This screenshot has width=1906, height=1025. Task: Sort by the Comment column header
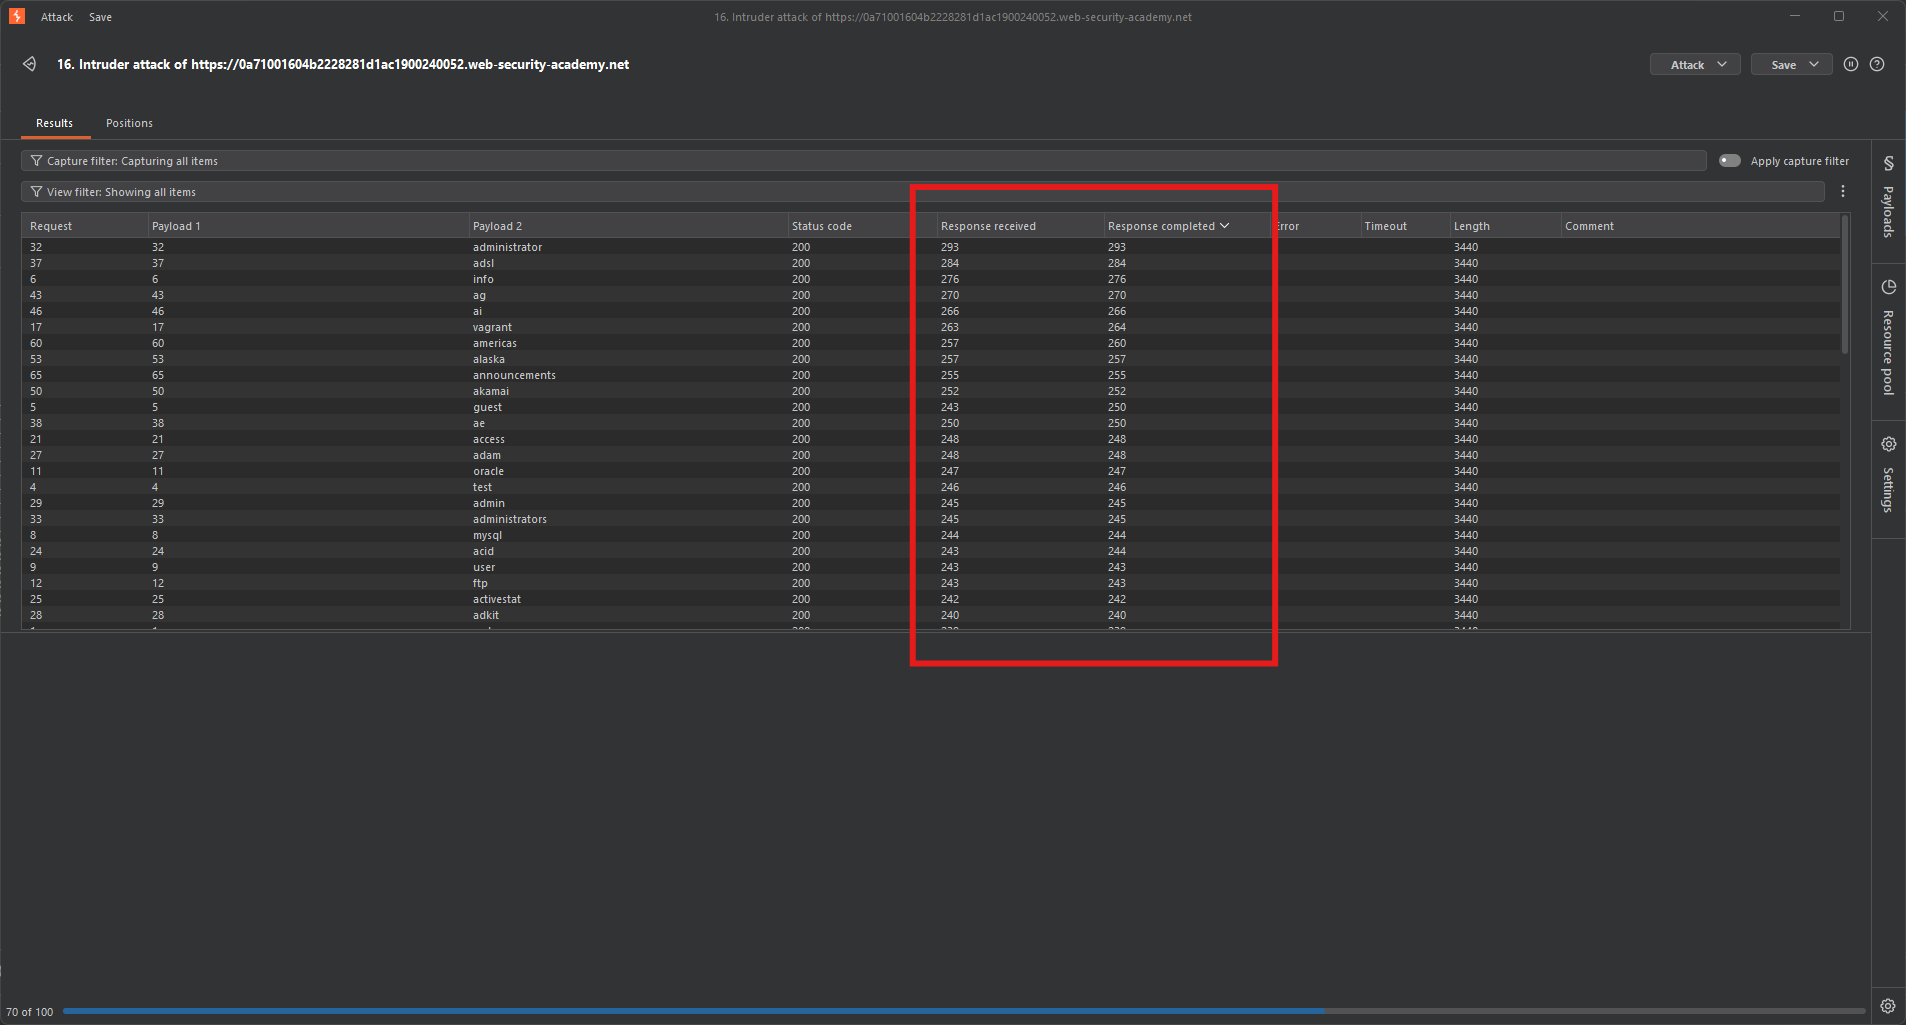(x=1700, y=226)
